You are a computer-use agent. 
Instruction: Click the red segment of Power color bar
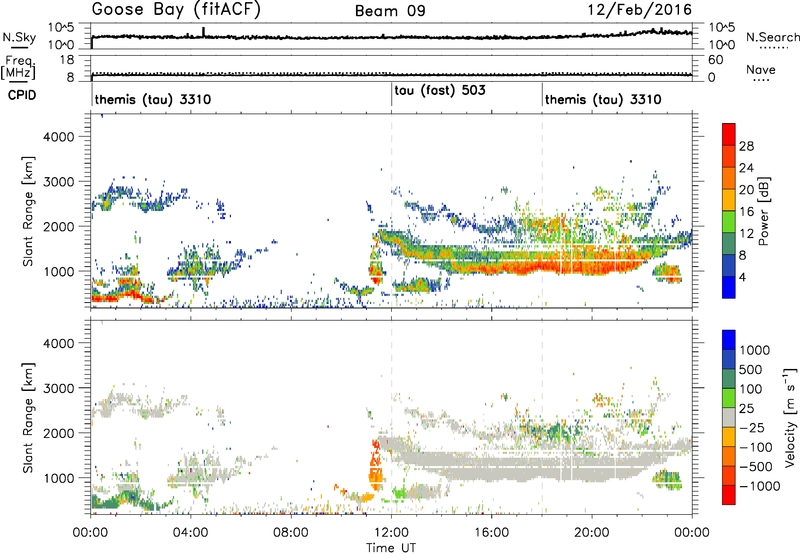pyautogui.click(x=729, y=134)
